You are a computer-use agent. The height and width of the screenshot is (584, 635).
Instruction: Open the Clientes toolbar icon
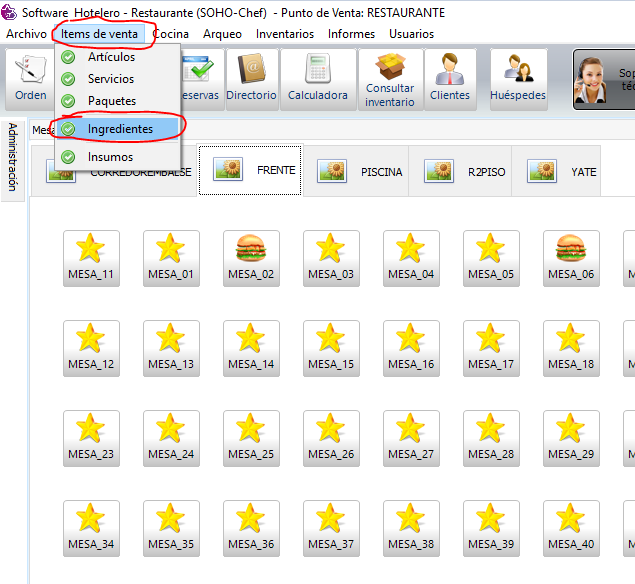pos(450,79)
